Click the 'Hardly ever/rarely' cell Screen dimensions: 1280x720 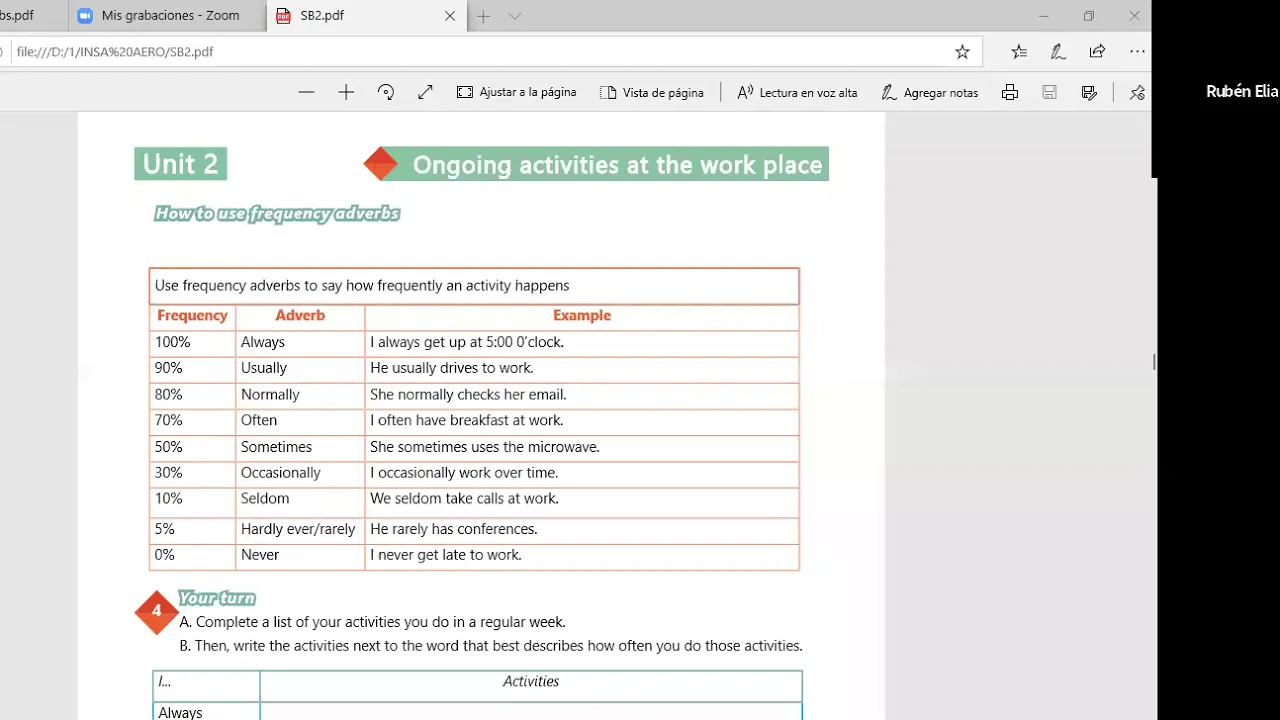tap(300, 529)
